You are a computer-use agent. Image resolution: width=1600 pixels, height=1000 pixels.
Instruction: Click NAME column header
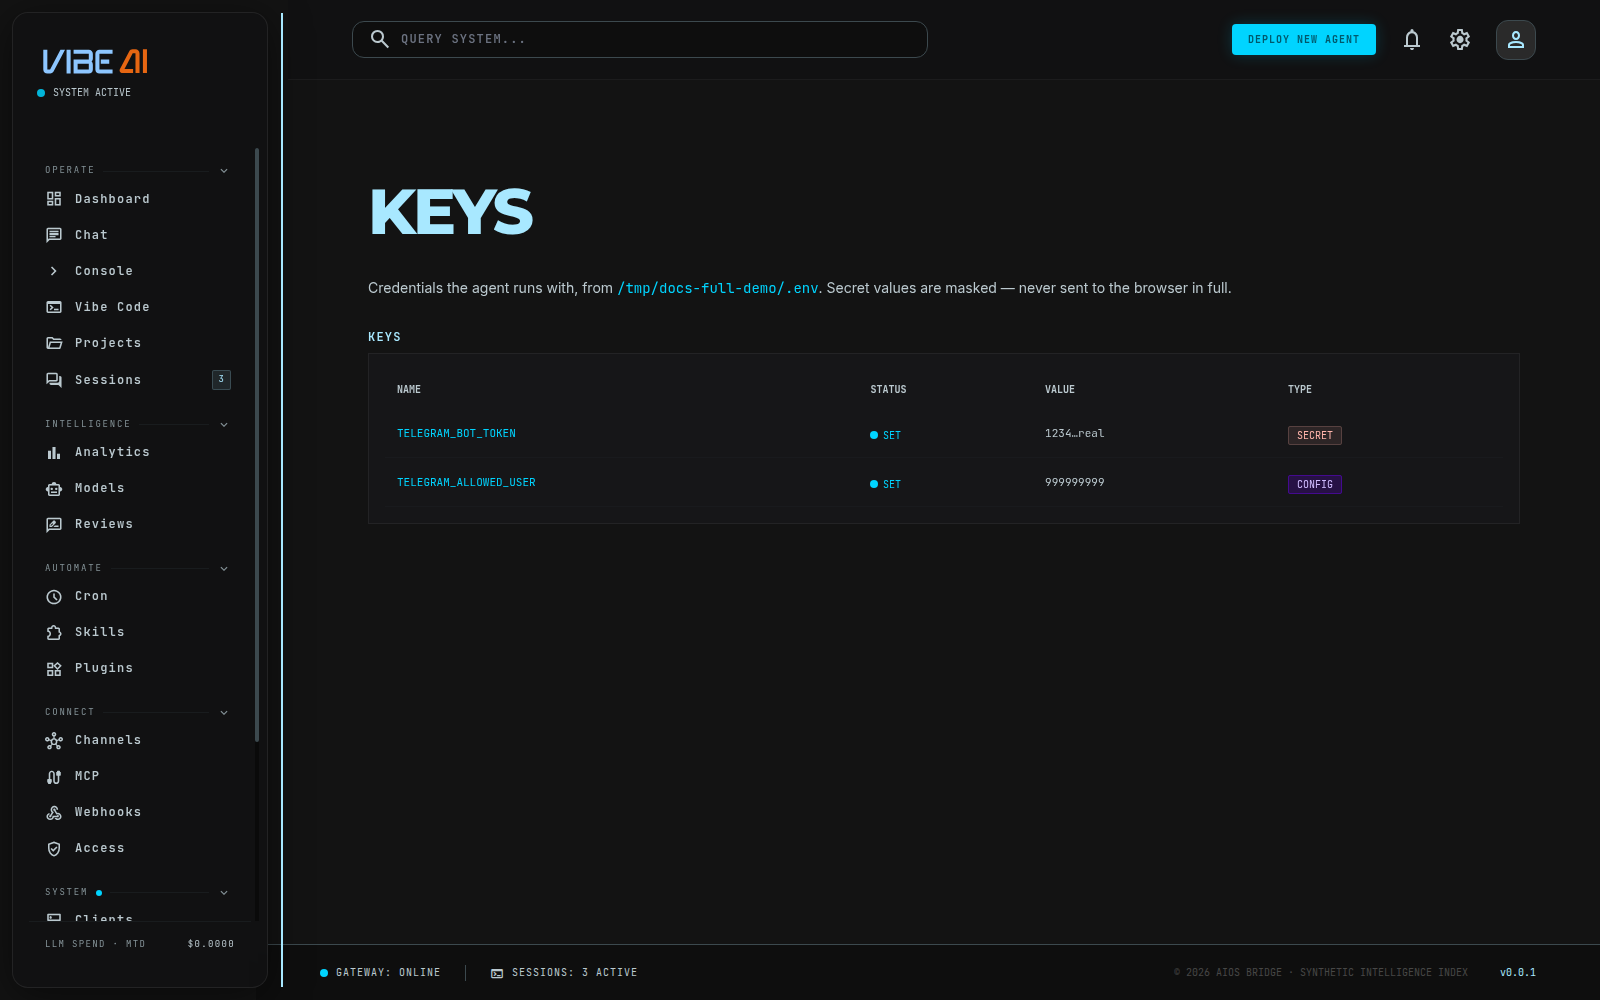(x=409, y=390)
